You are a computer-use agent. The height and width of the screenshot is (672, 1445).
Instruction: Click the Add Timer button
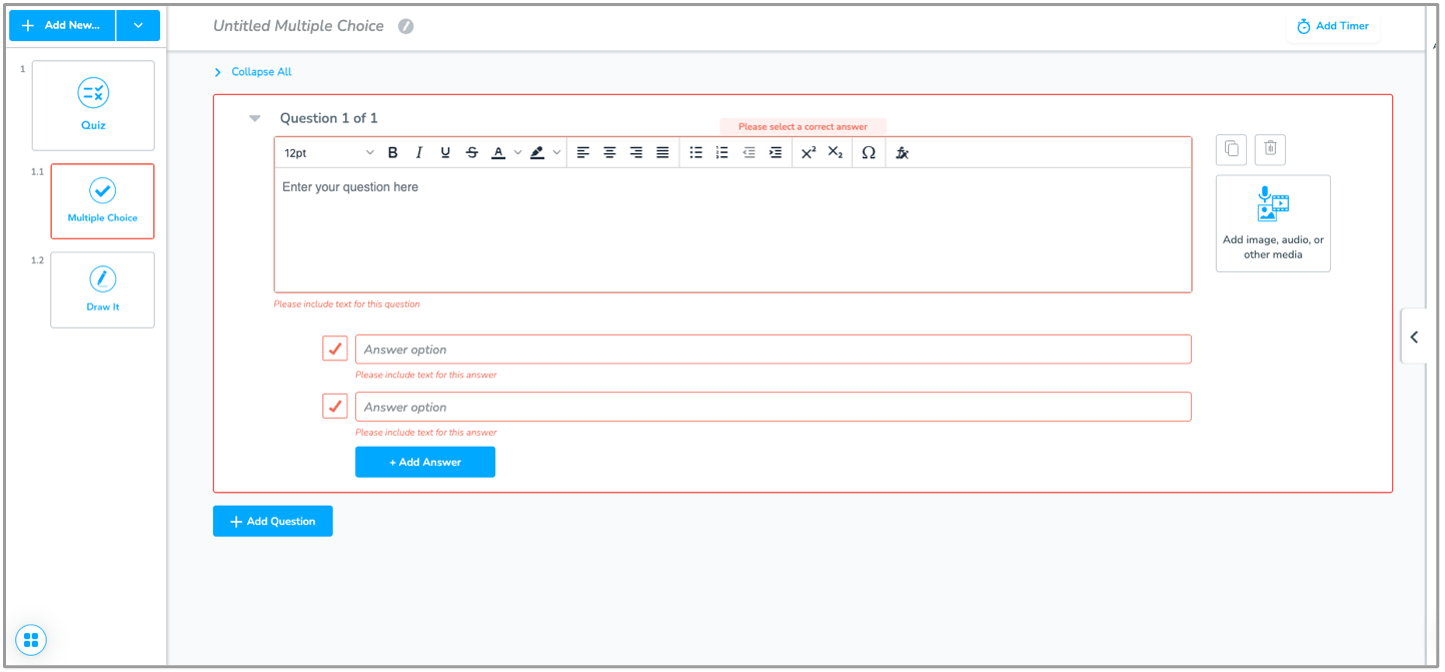click(1333, 26)
